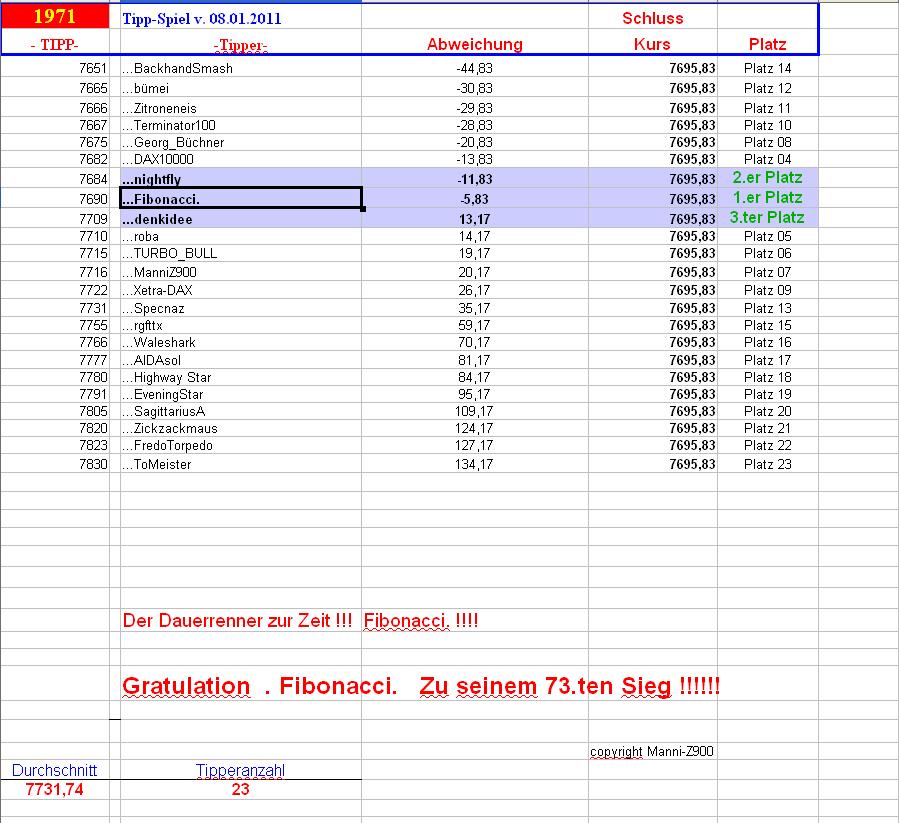Select the deviation value 134,17

[x=474, y=464]
